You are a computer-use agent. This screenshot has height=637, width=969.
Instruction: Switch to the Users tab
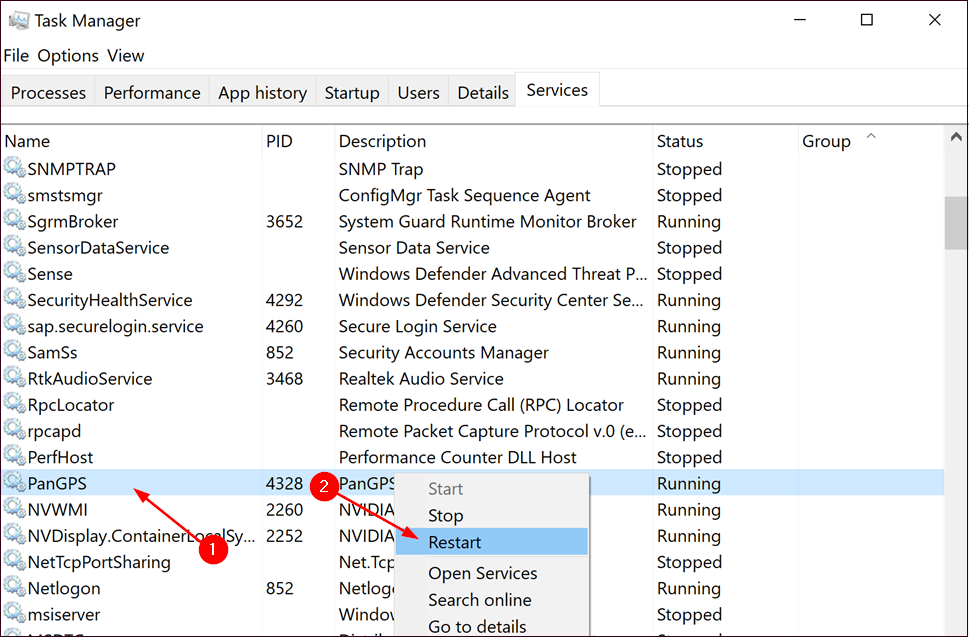coord(418,93)
